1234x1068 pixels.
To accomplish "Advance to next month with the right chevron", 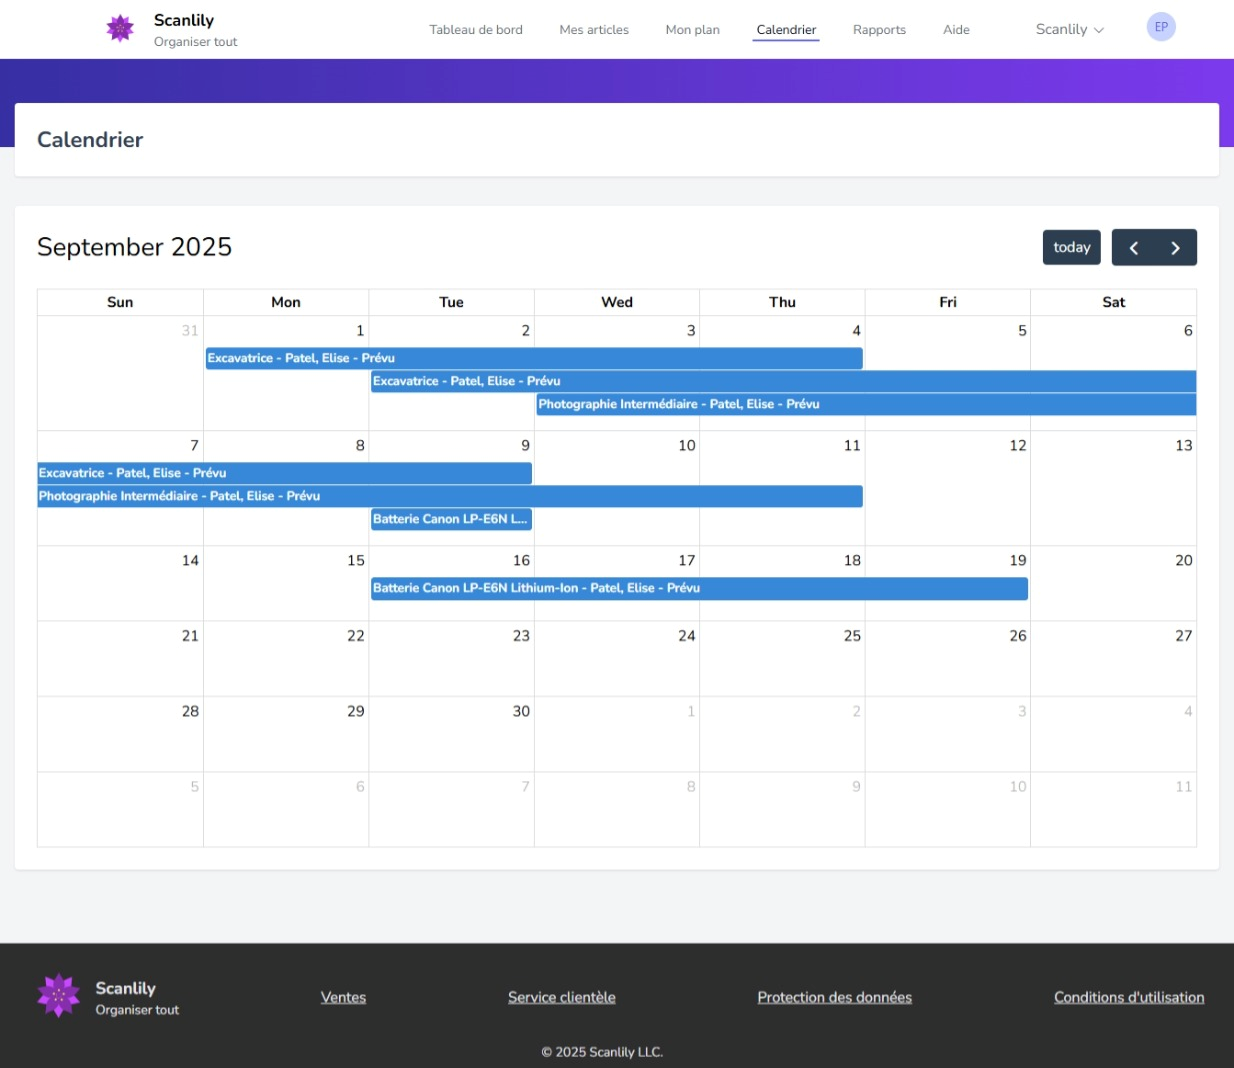I will (x=1175, y=246).
